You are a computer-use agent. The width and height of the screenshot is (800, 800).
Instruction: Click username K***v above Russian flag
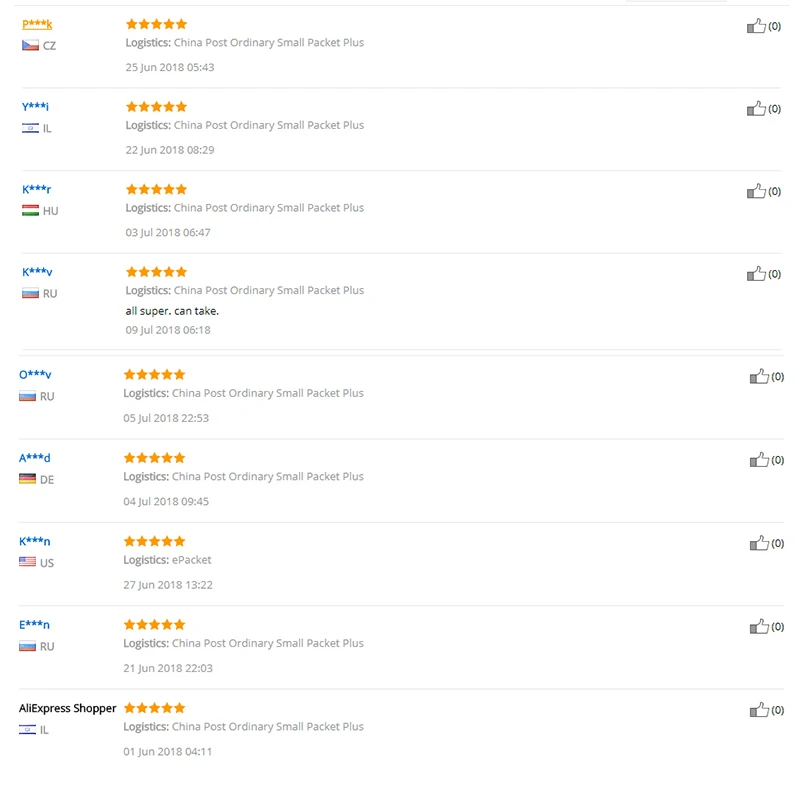pyautogui.click(x=37, y=272)
